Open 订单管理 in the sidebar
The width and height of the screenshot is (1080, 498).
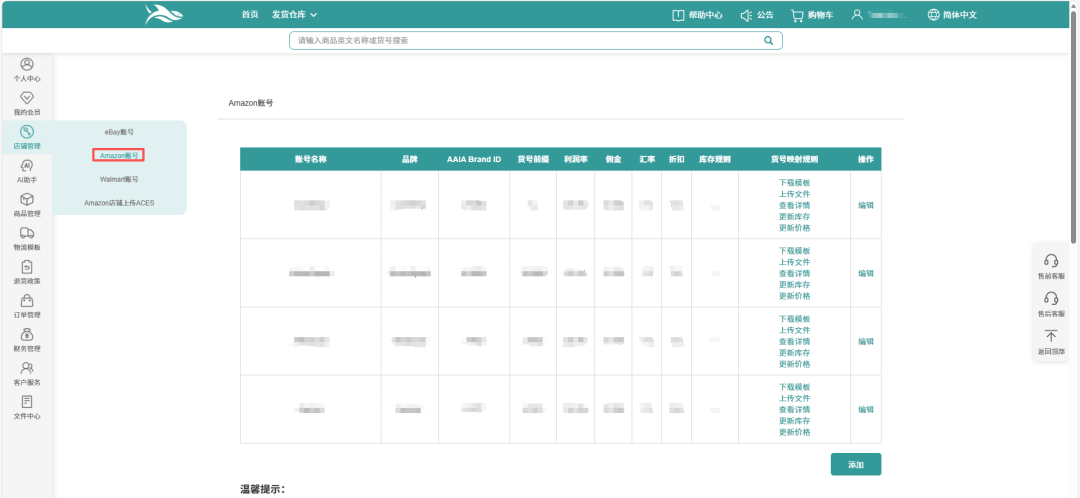click(27, 302)
